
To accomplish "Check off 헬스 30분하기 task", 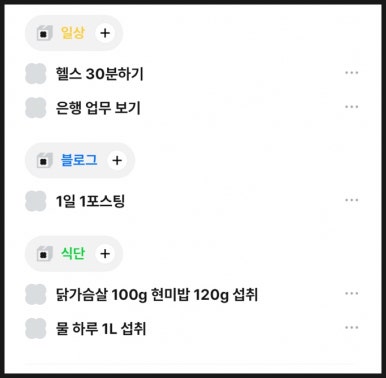I will (x=36, y=74).
